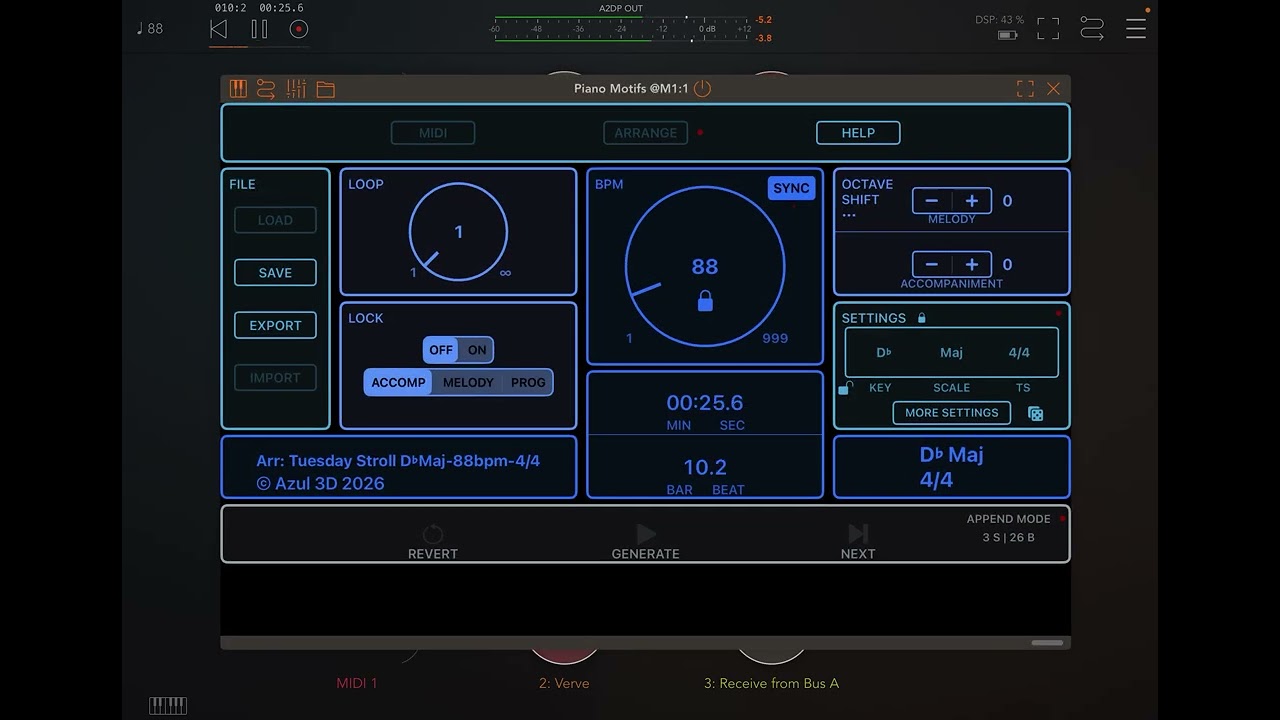Open the keyboard view icon in plugin header
Screen dimensions: 1280x720
tap(238, 89)
